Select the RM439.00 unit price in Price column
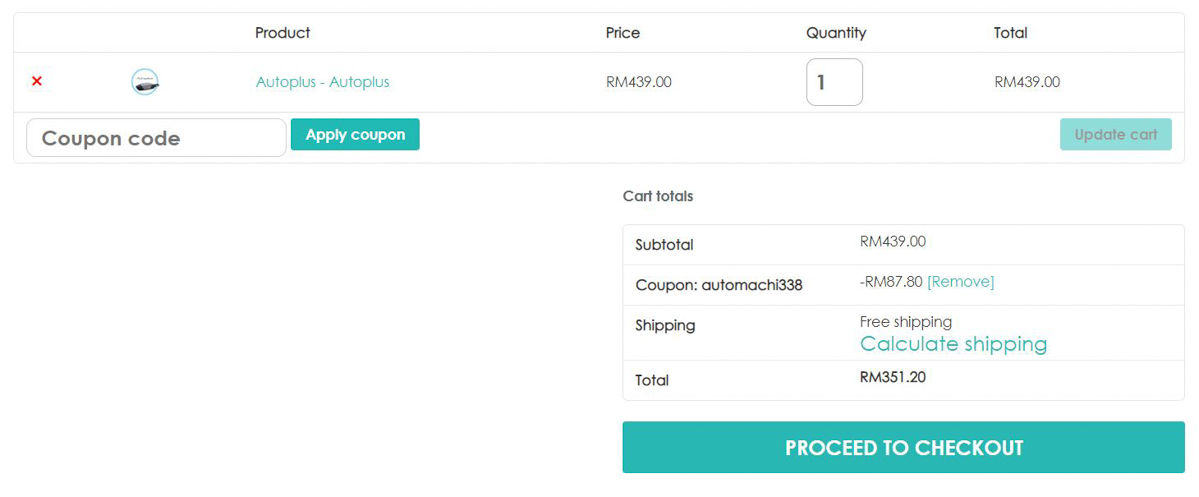The width and height of the screenshot is (1199, 497). pos(638,82)
